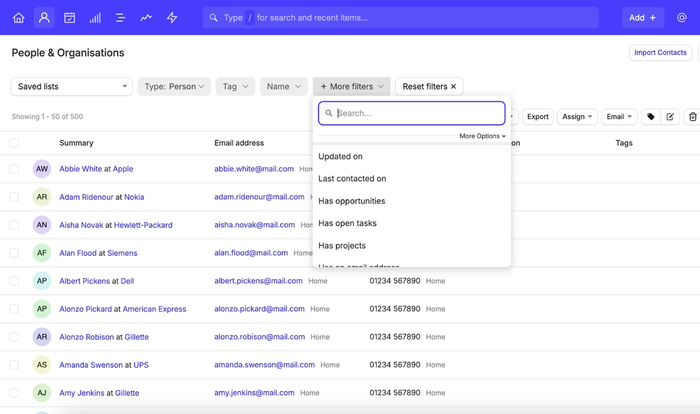This screenshot has height=414, width=700.
Task: Open the American Express organisation link
Action: click(154, 309)
